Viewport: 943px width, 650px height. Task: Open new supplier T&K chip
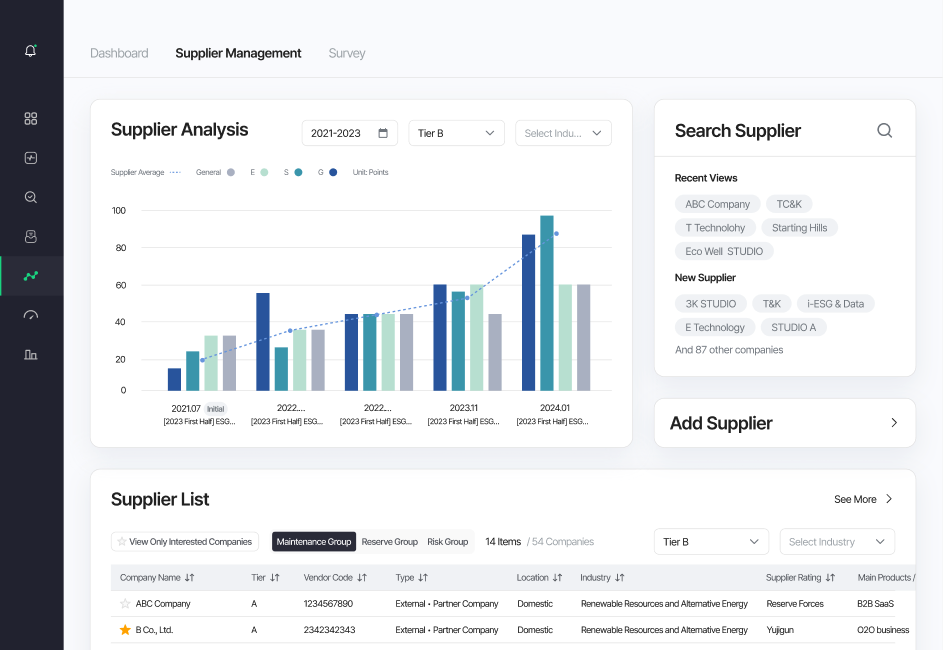click(x=772, y=304)
